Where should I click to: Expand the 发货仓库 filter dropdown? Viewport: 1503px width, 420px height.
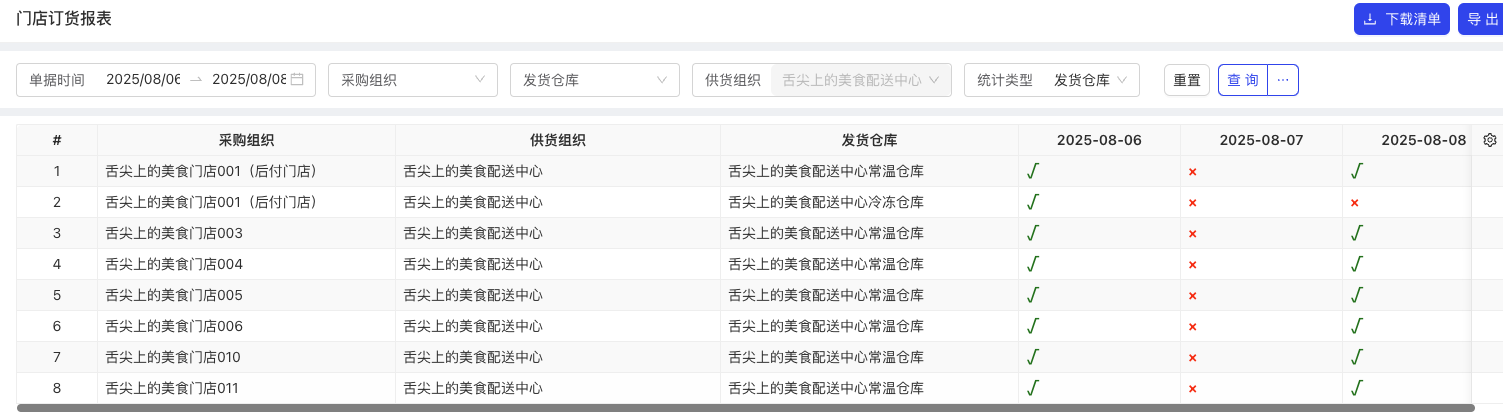coord(594,80)
